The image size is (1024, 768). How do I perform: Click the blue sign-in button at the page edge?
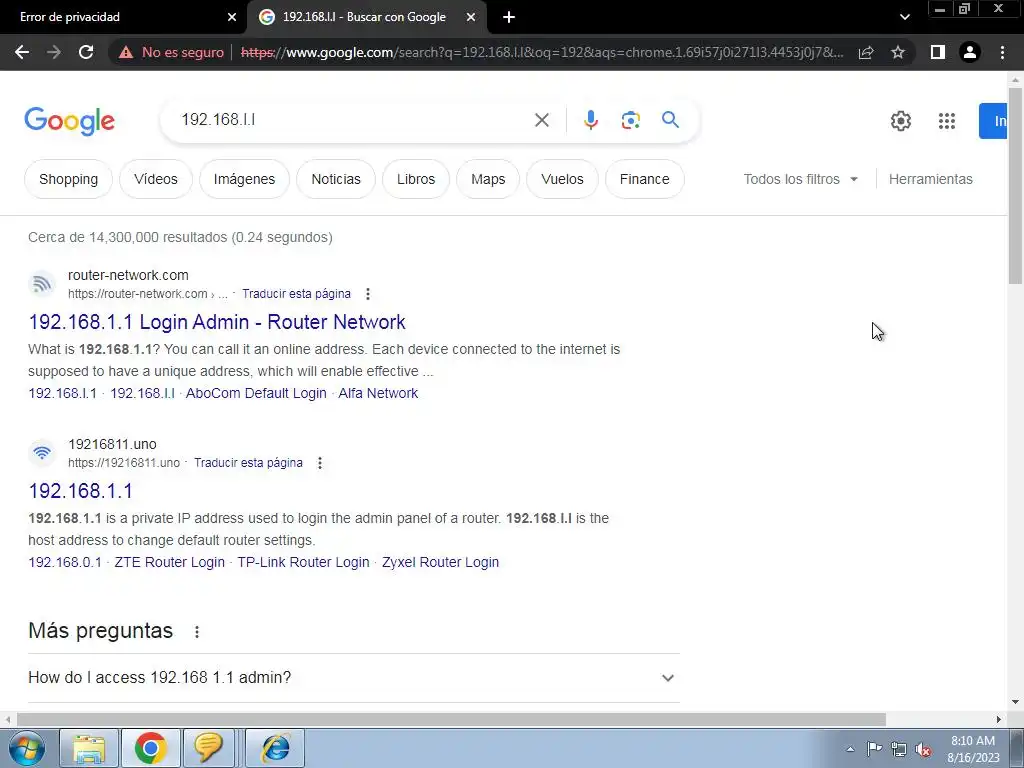point(993,121)
